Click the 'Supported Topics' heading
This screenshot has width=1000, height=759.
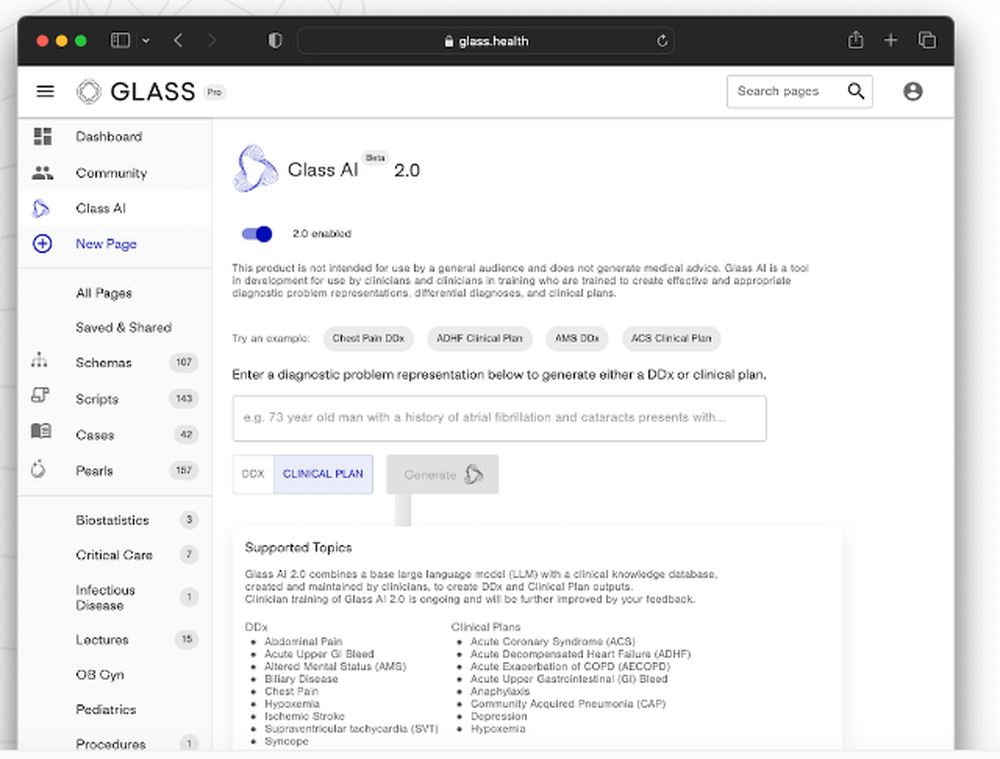298,547
